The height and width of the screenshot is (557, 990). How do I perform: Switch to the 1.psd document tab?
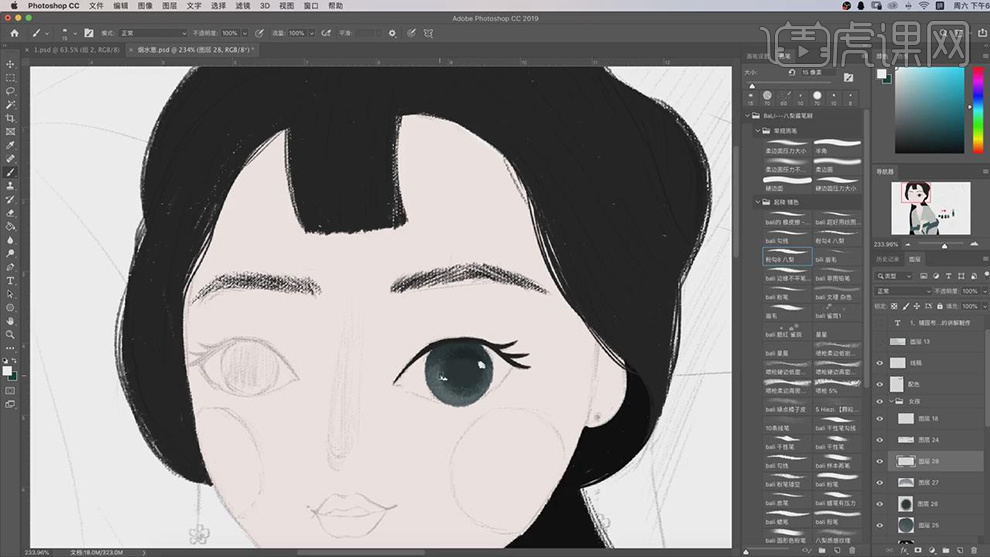[x=76, y=49]
